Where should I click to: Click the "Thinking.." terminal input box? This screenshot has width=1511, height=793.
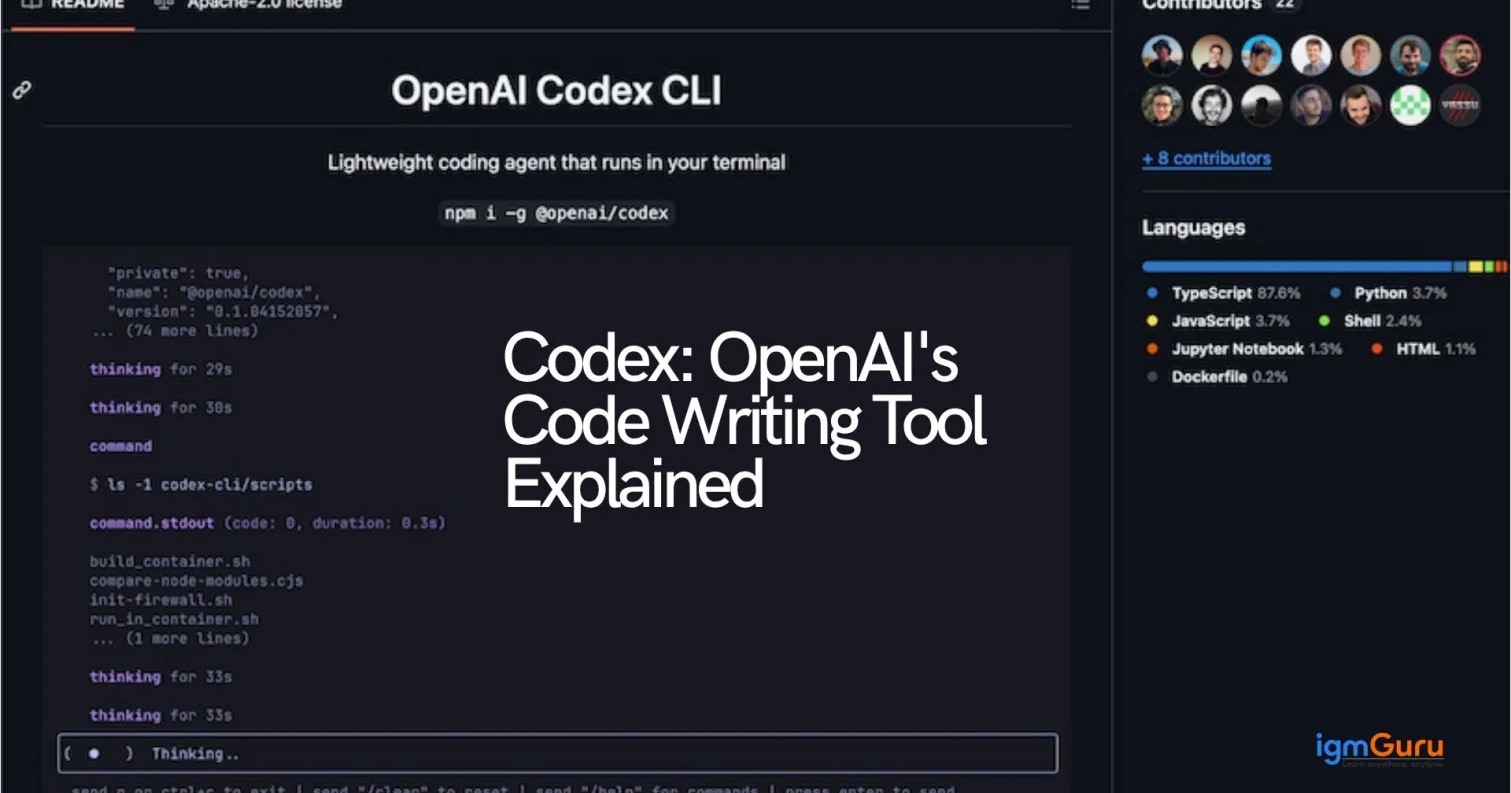[558, 753]
